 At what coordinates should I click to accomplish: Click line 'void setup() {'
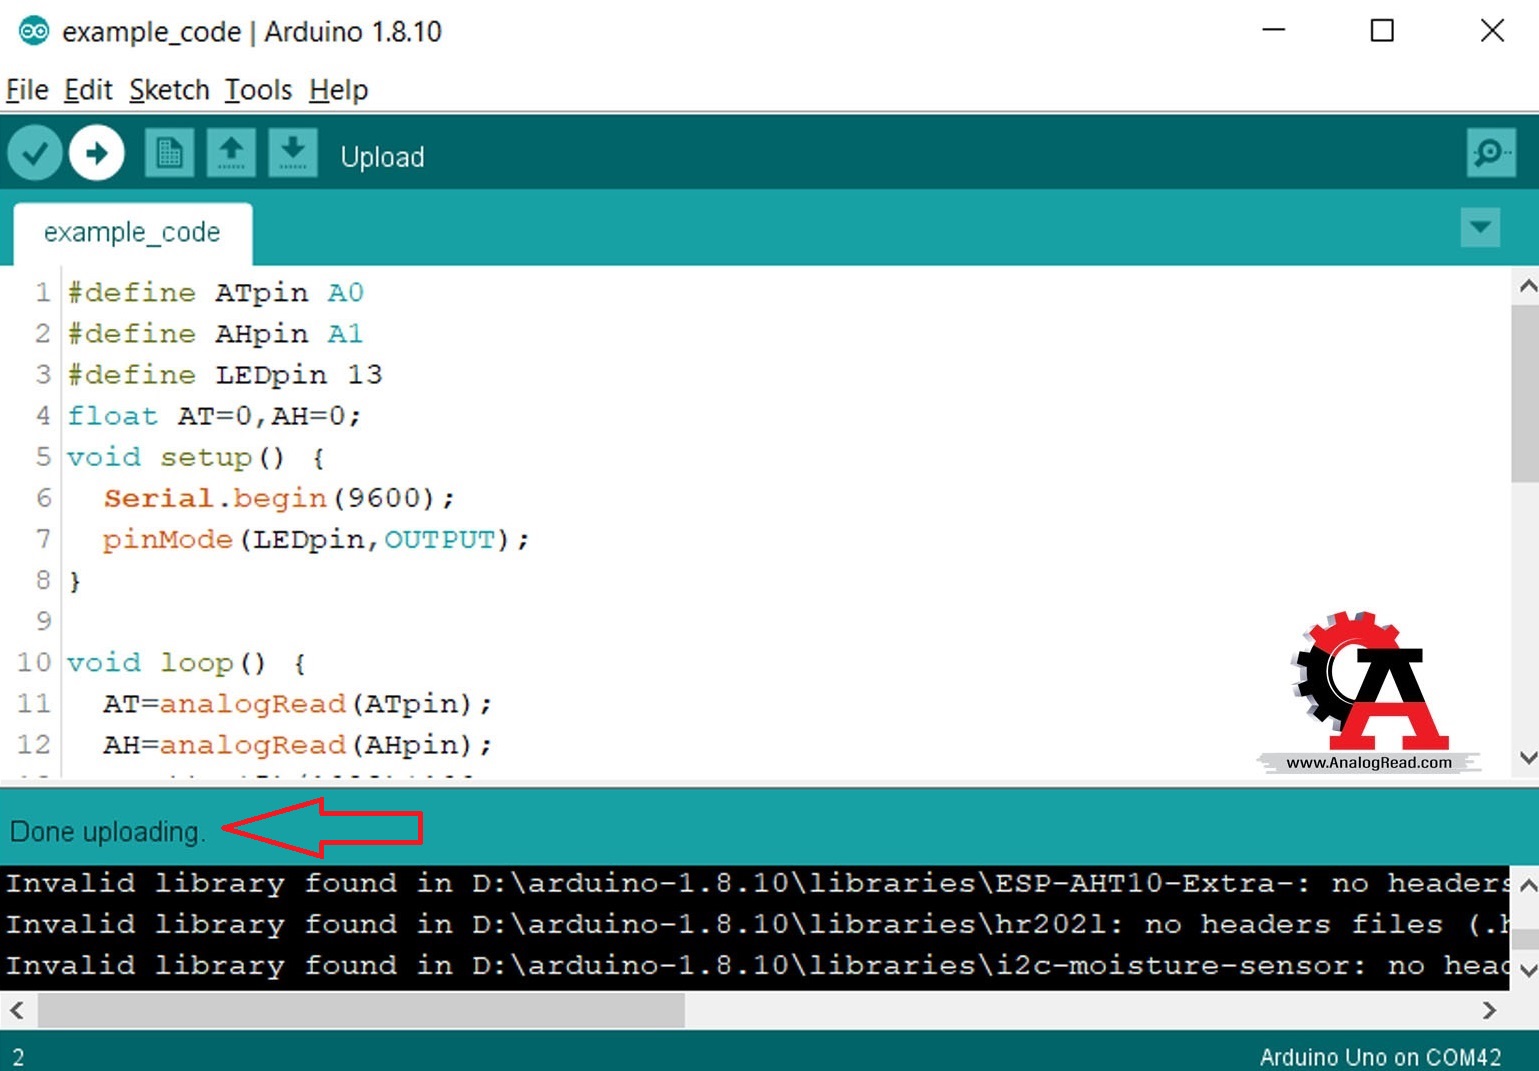tap(196, 457)
